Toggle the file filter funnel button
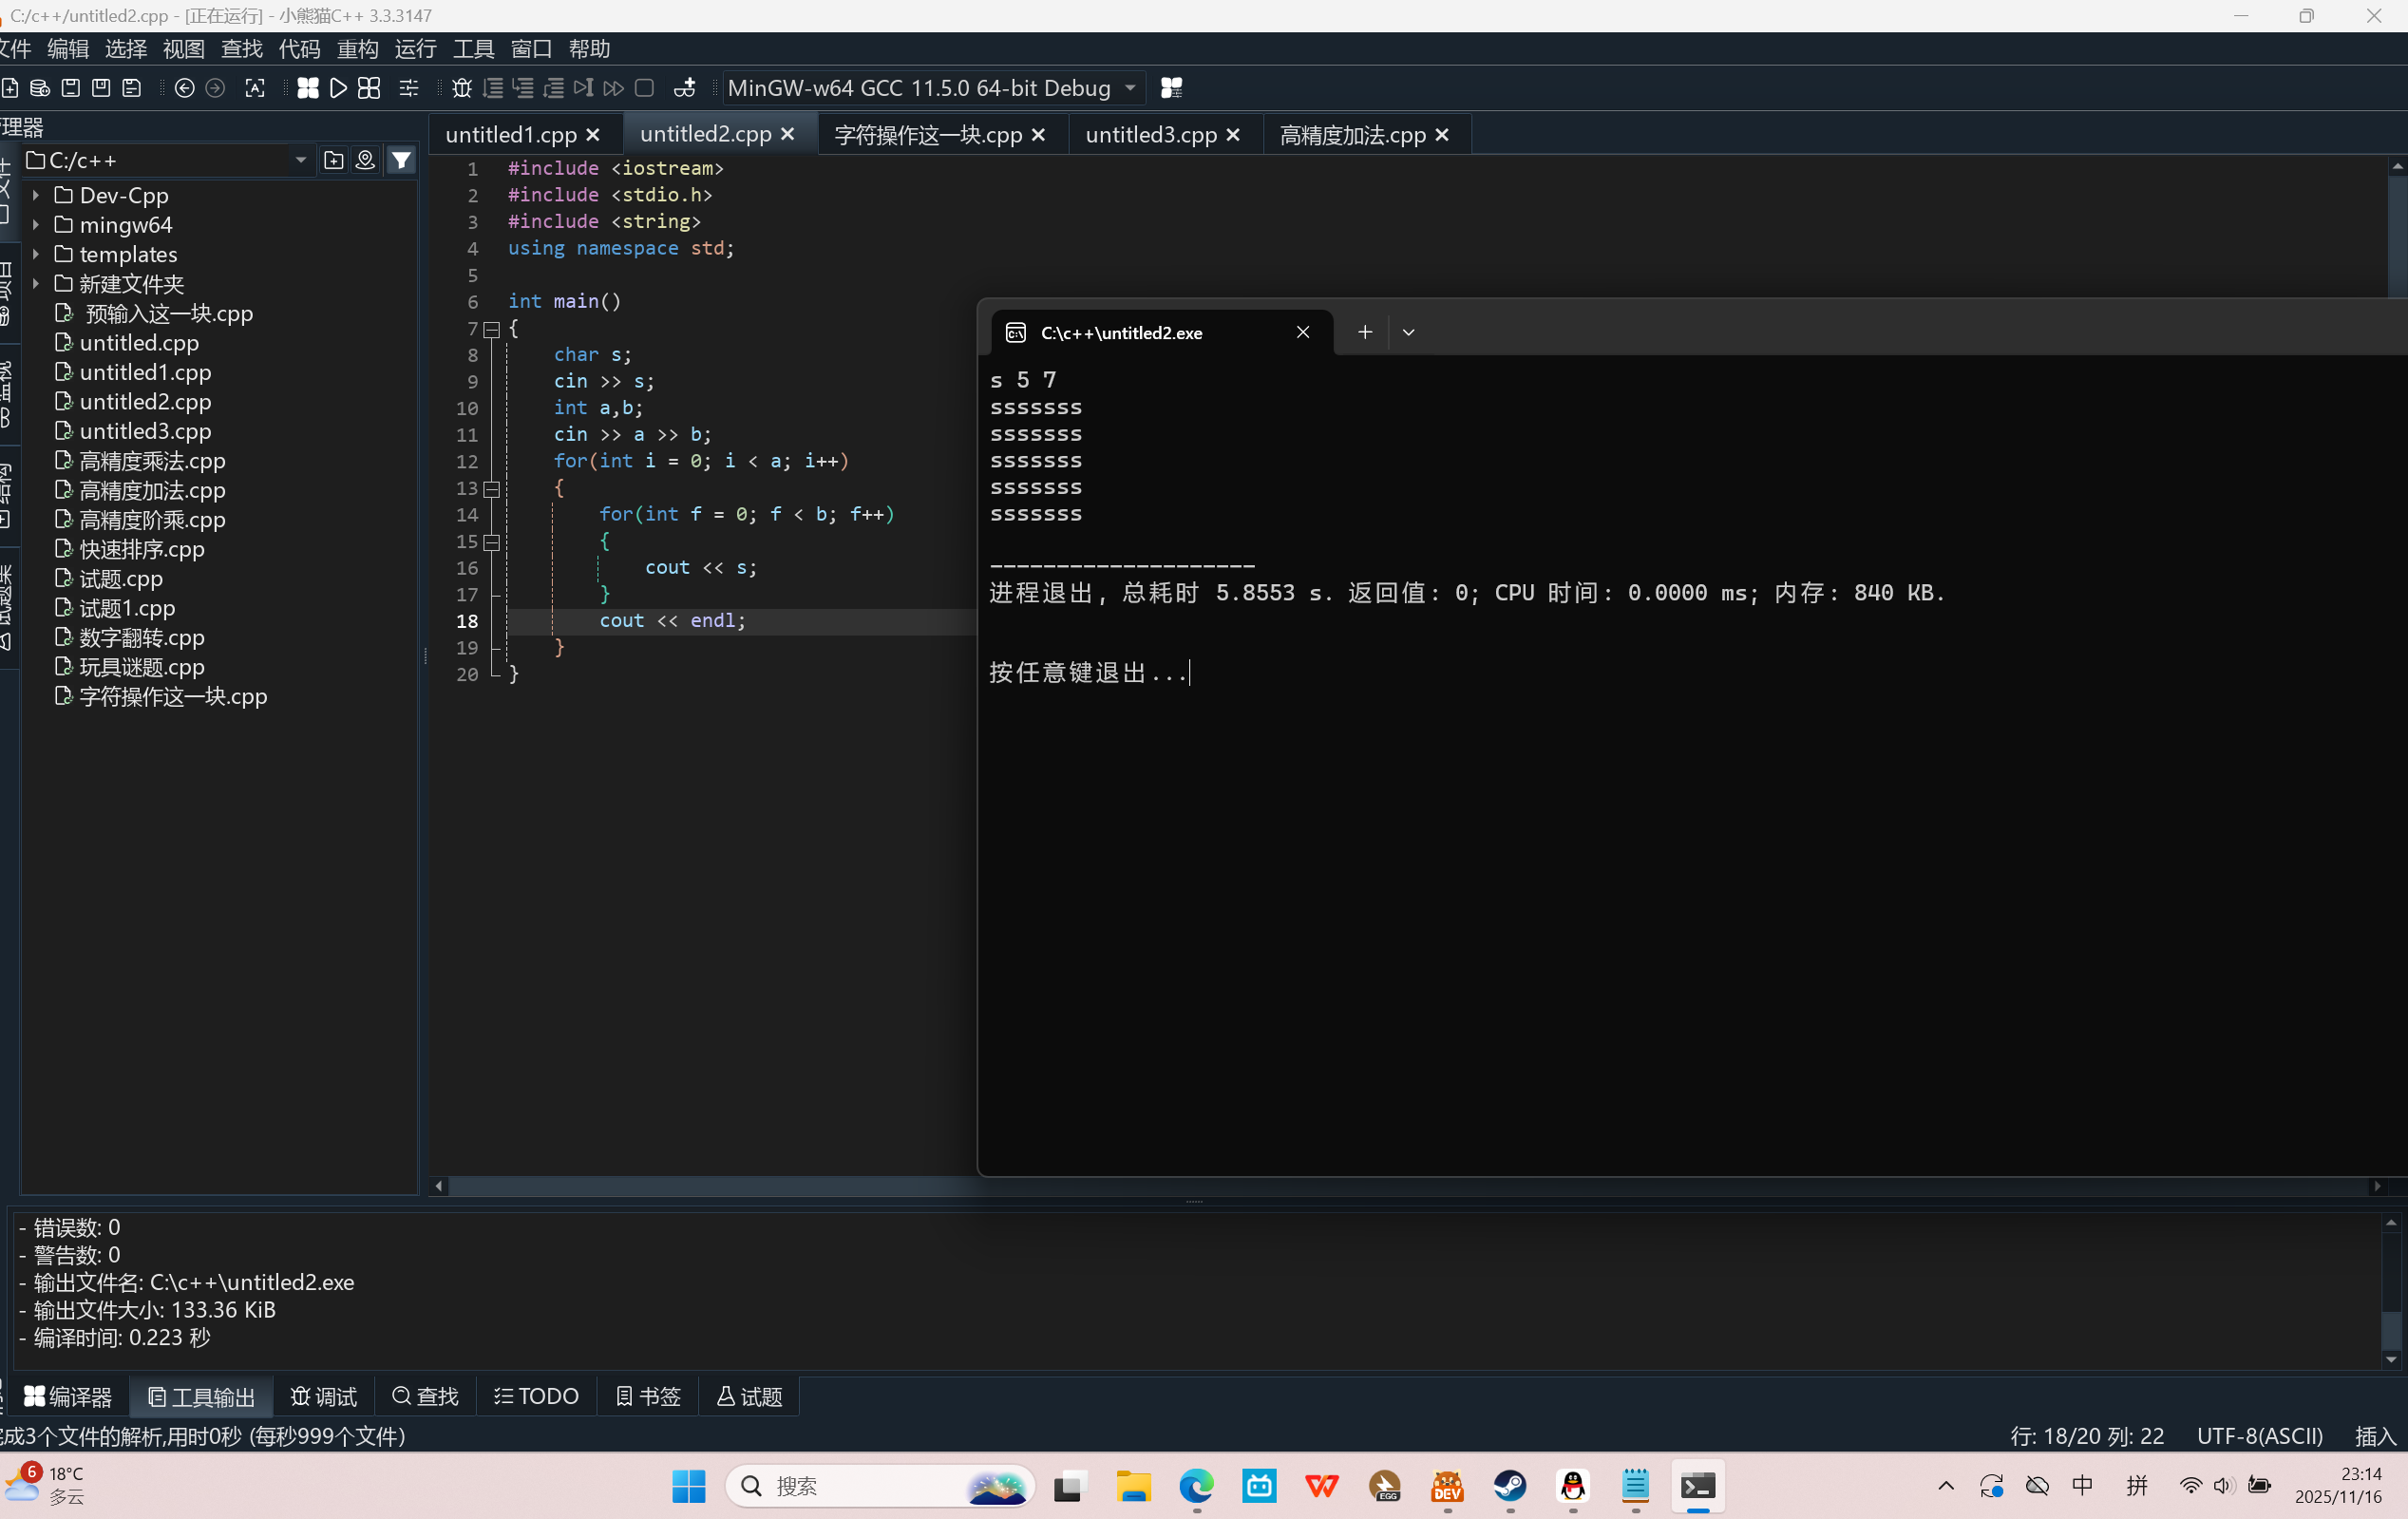 tap(401, 160)
